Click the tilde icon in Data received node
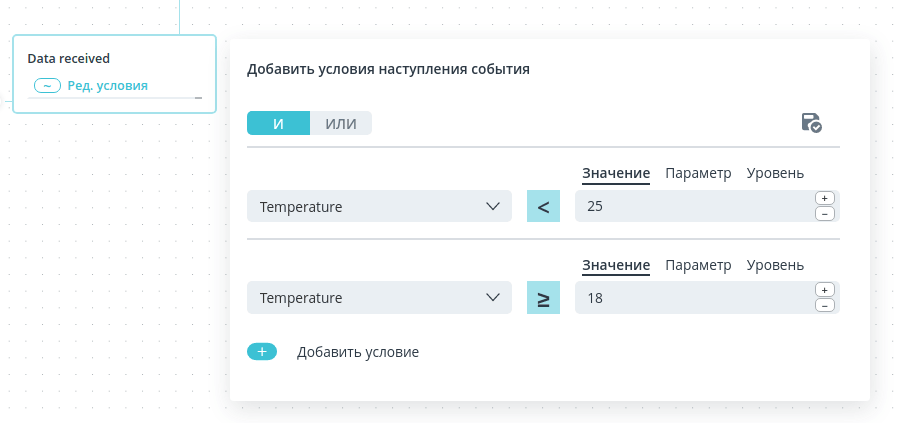 pyautogui.click(x=47, y=86)
